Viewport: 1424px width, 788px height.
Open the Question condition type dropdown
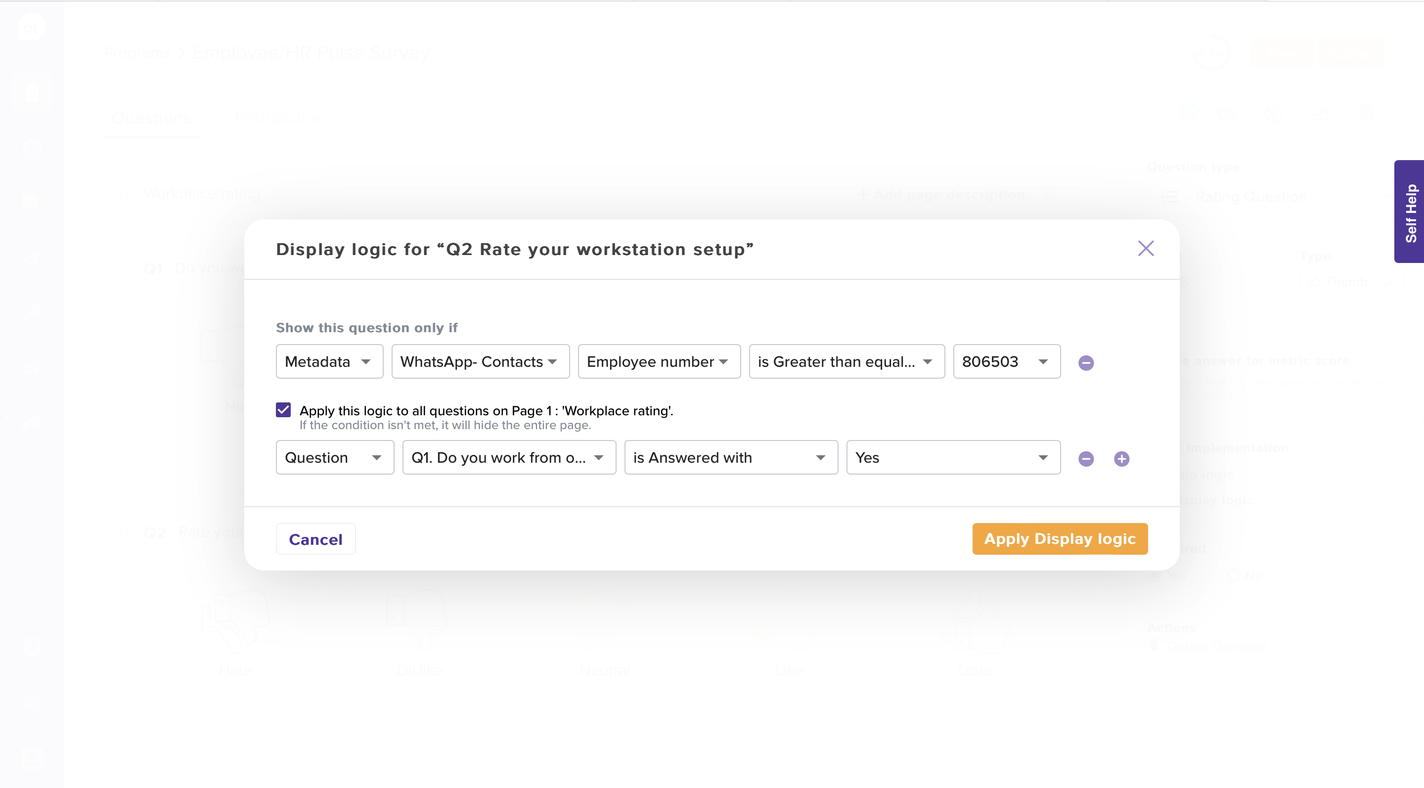334,458
